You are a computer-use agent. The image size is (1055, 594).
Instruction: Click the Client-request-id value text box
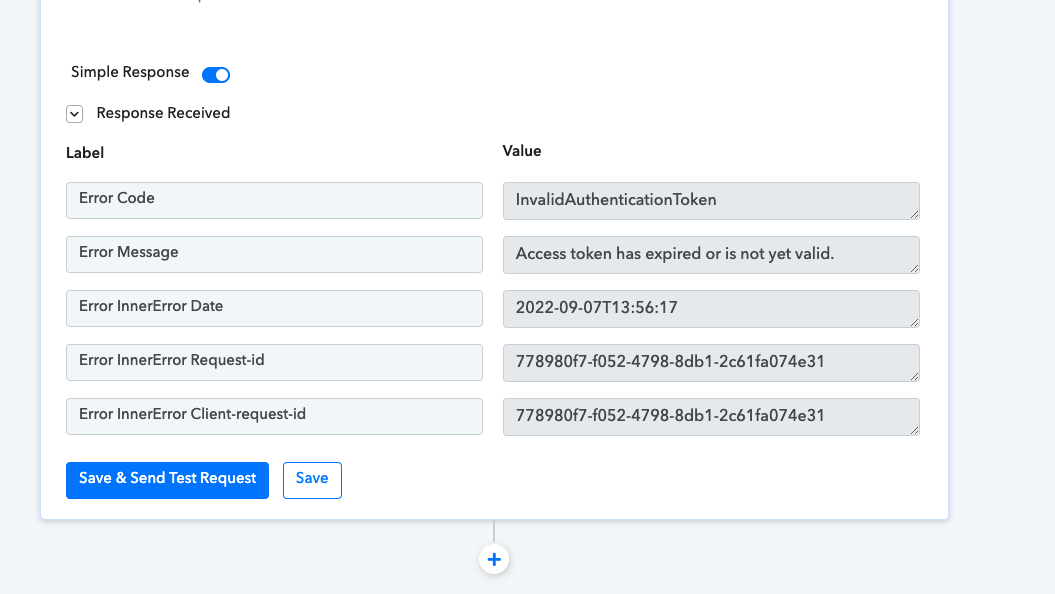click(711, 416)
